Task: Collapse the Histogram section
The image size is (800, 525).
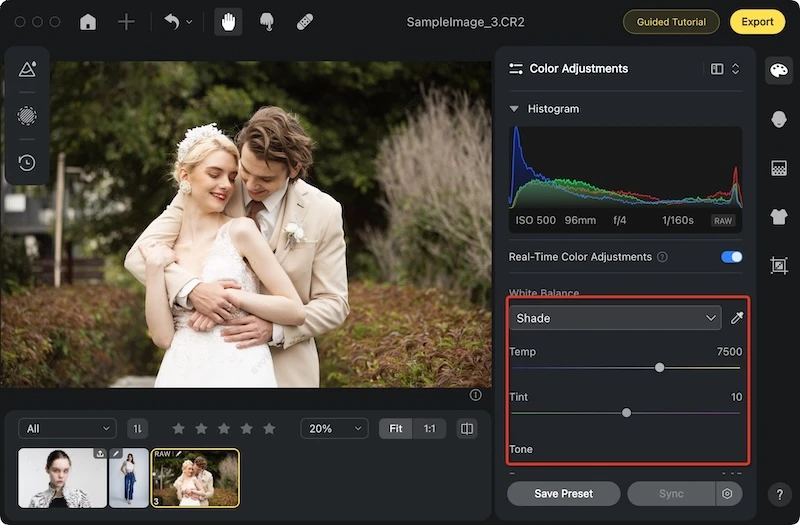Action: 514,109
